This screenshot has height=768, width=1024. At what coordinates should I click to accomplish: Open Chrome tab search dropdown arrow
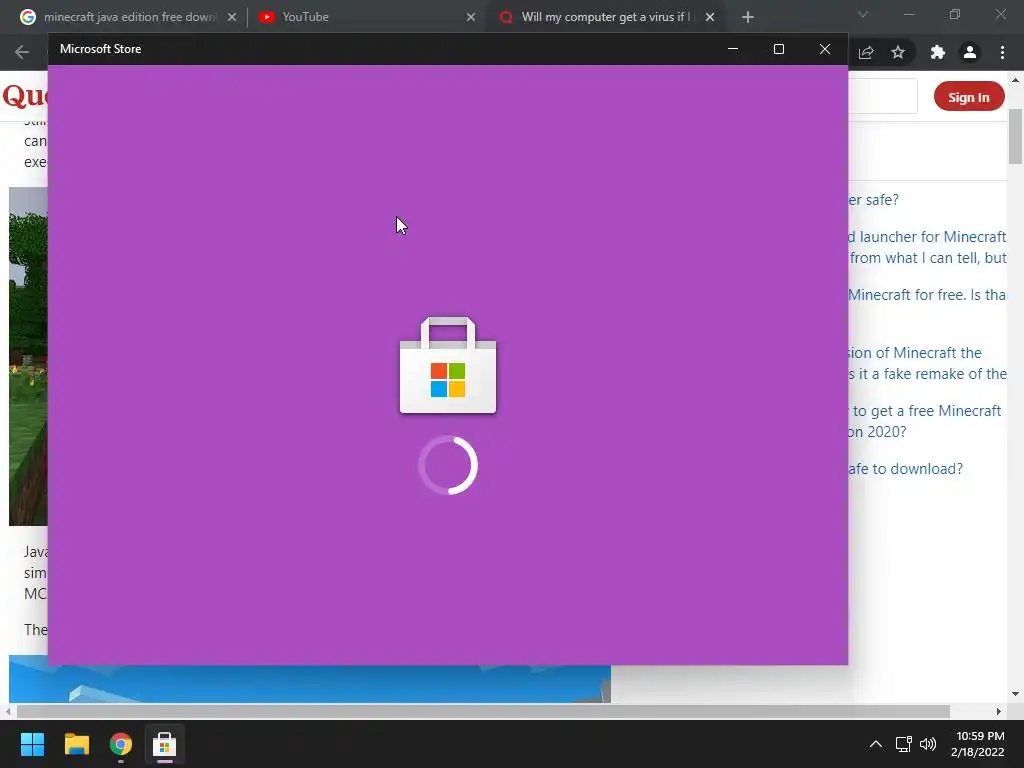coord(863,14)
